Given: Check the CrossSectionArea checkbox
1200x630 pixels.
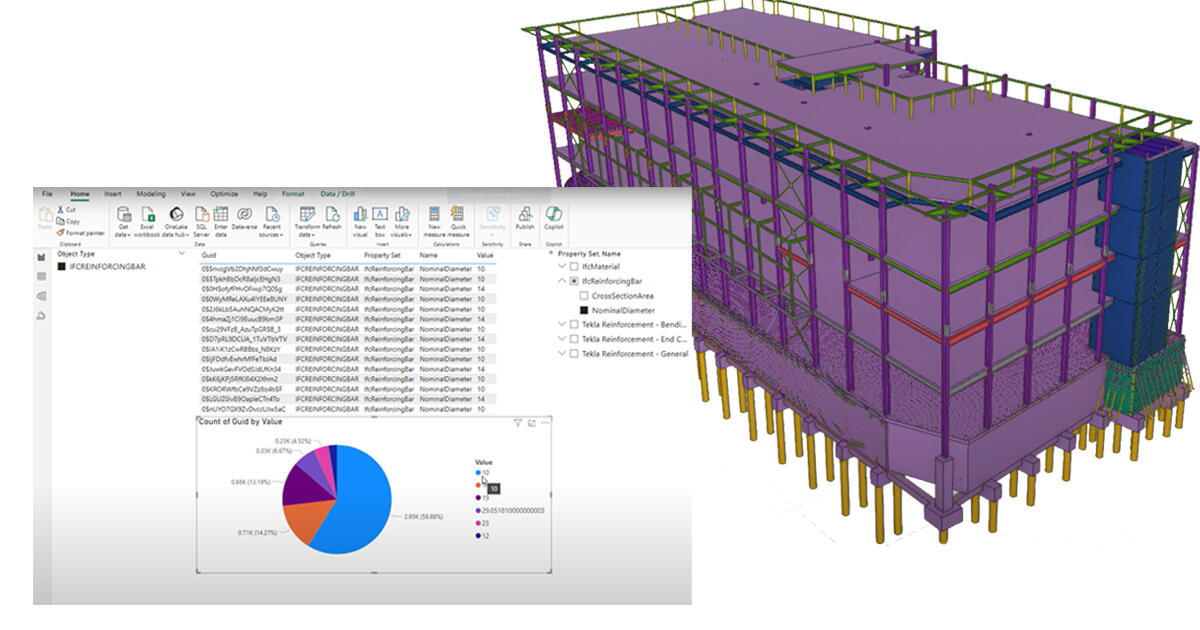Looking at the screenshot, I should coord(583,296).
